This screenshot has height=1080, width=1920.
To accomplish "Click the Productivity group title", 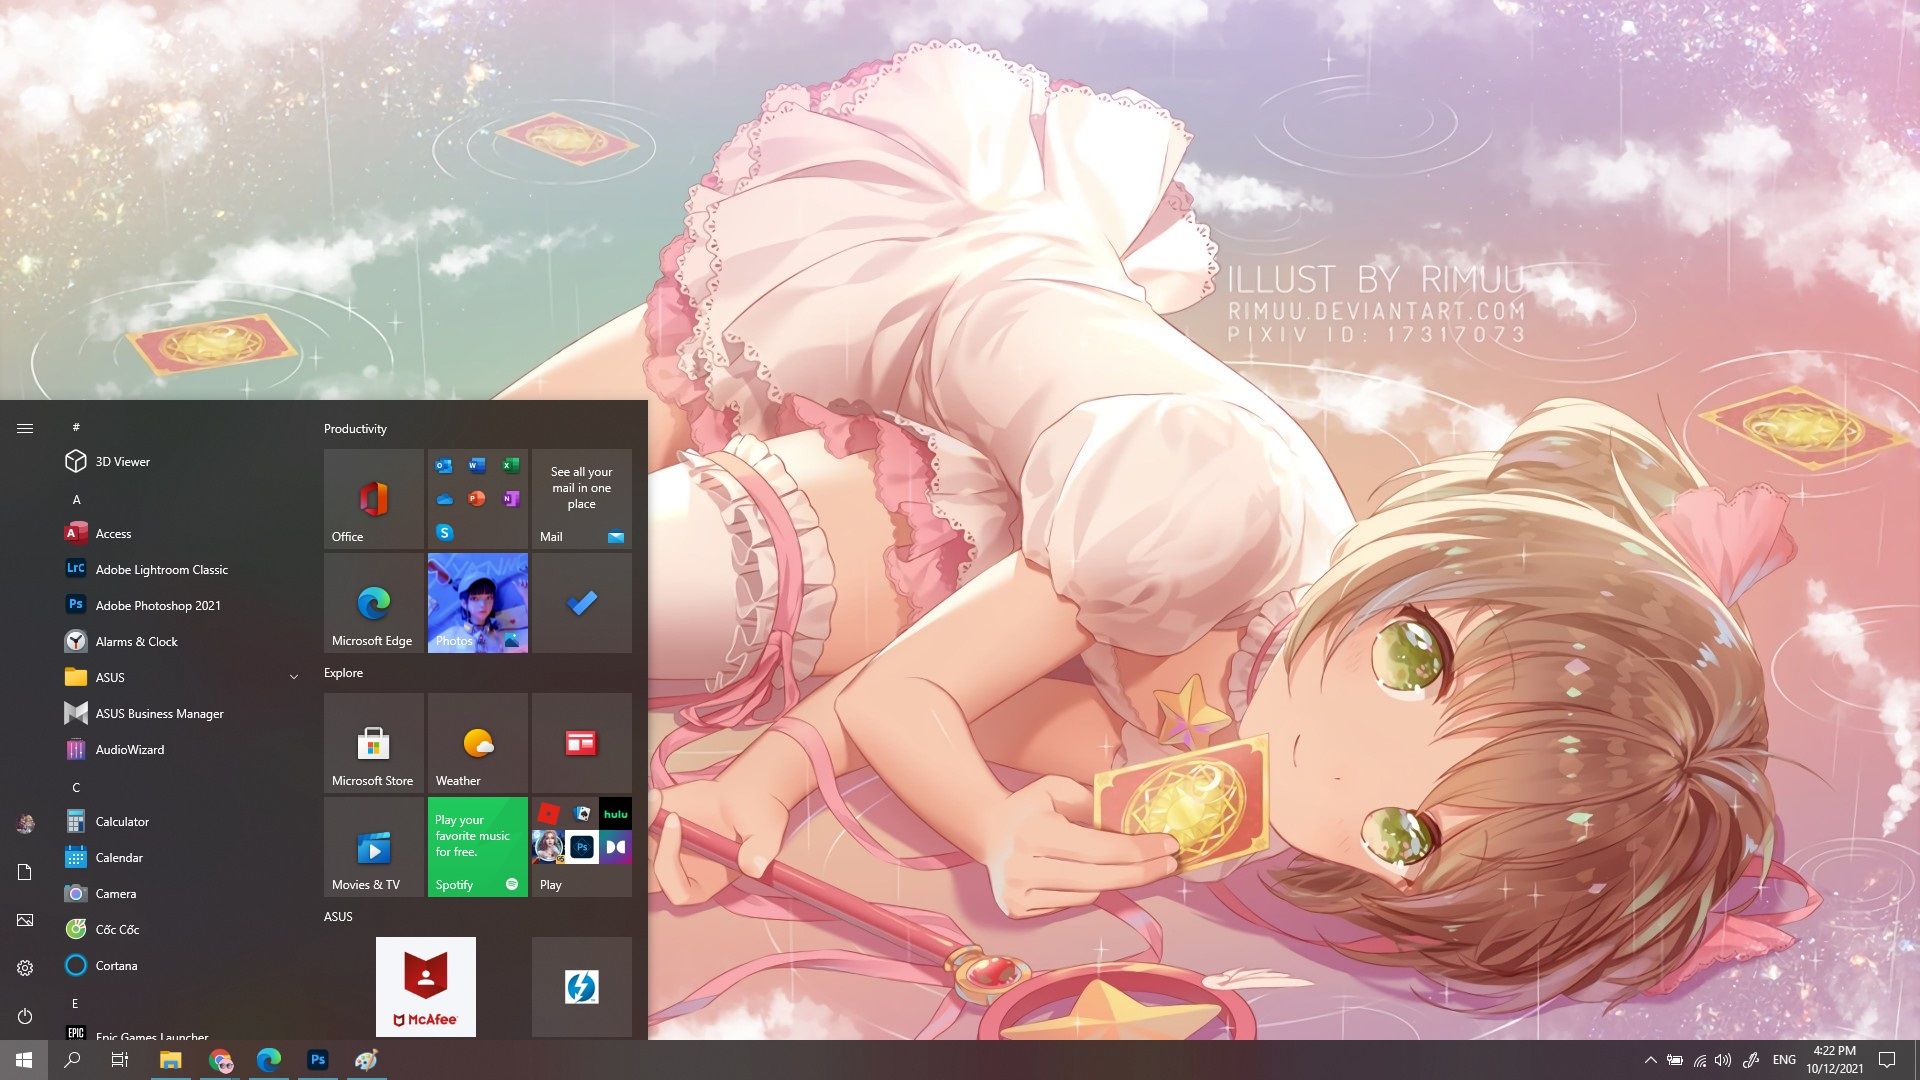I will (x=355, y=429).
